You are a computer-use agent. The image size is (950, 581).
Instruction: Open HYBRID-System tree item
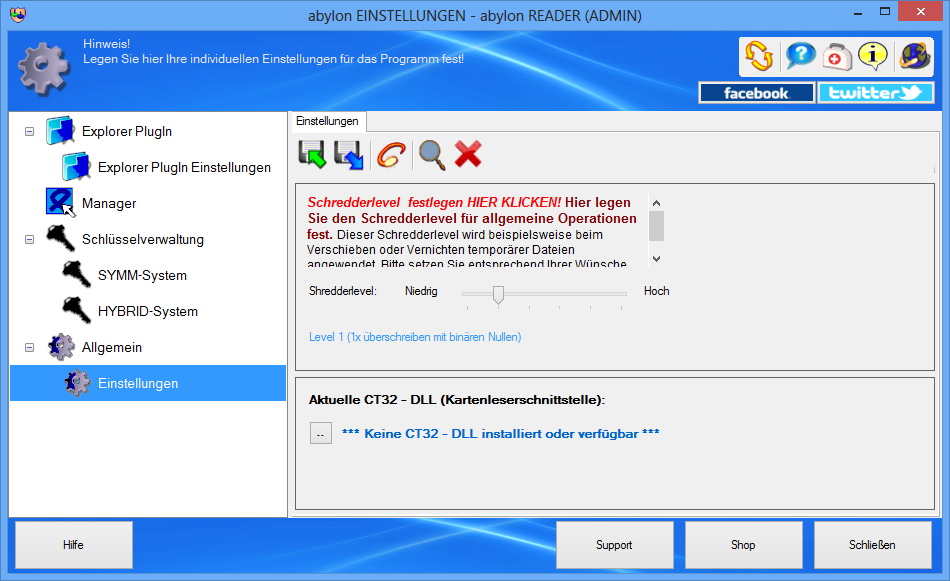coord(148,311)
